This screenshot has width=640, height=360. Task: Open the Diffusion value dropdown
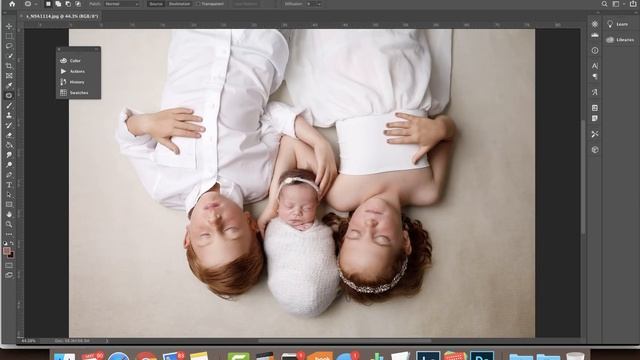319,4
